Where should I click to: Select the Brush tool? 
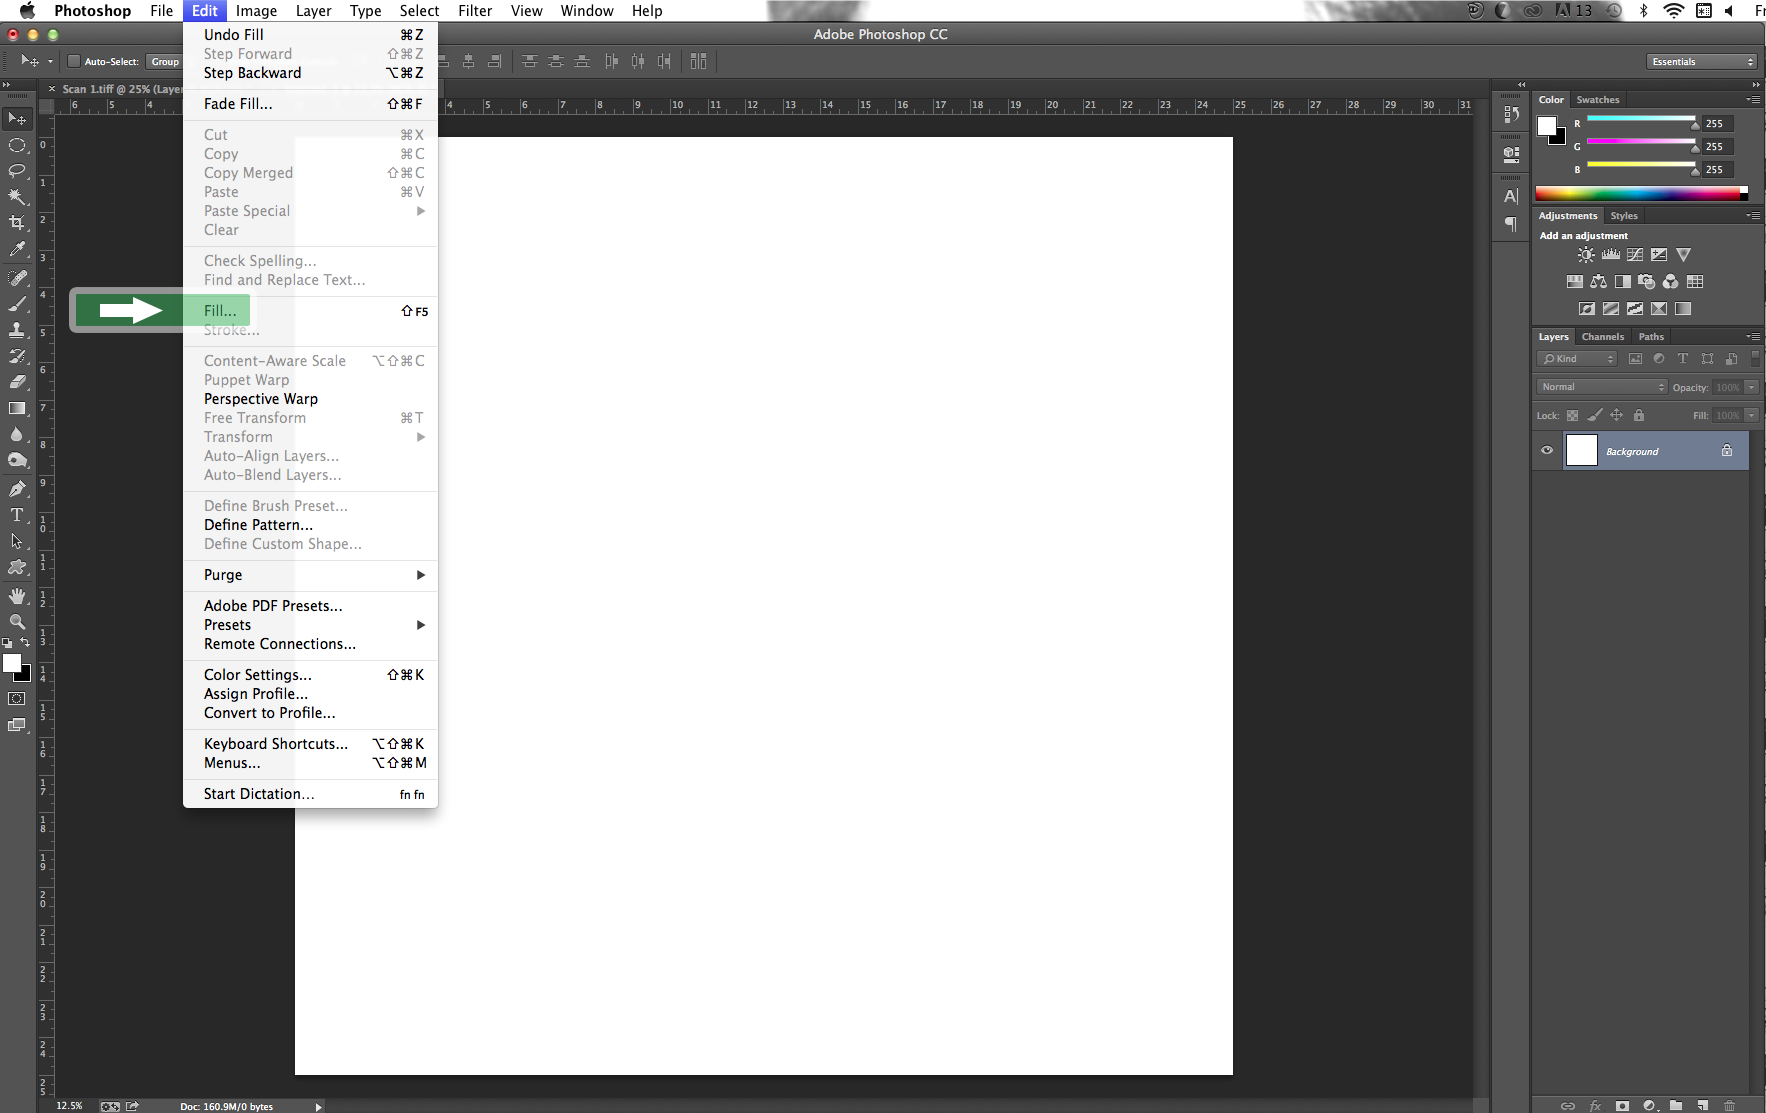pyautogui.click(x=17, y=304)
